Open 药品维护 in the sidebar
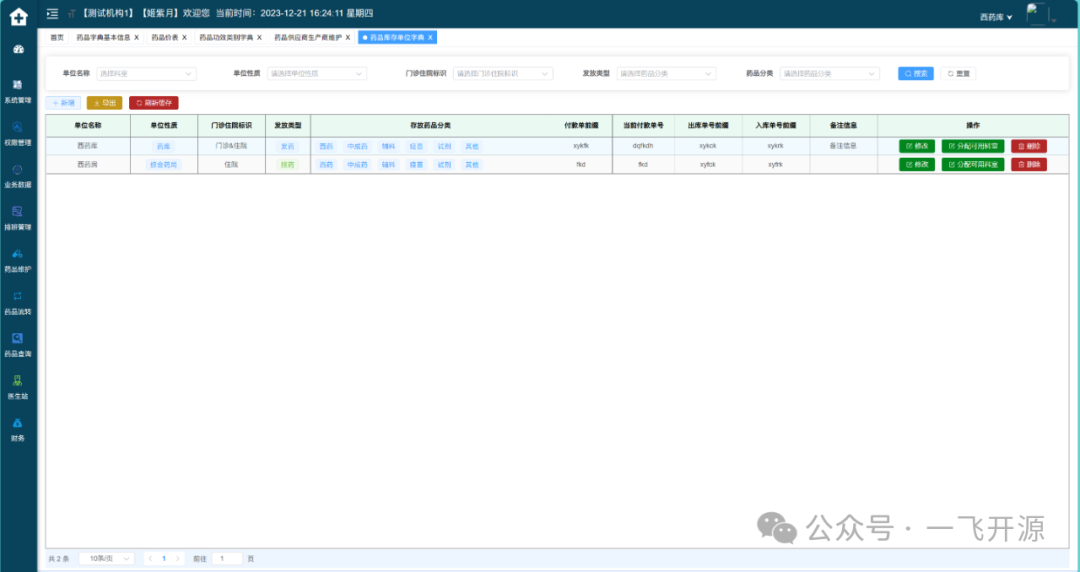Viewport: 1080px width, 572px height. tap(18, 260)
